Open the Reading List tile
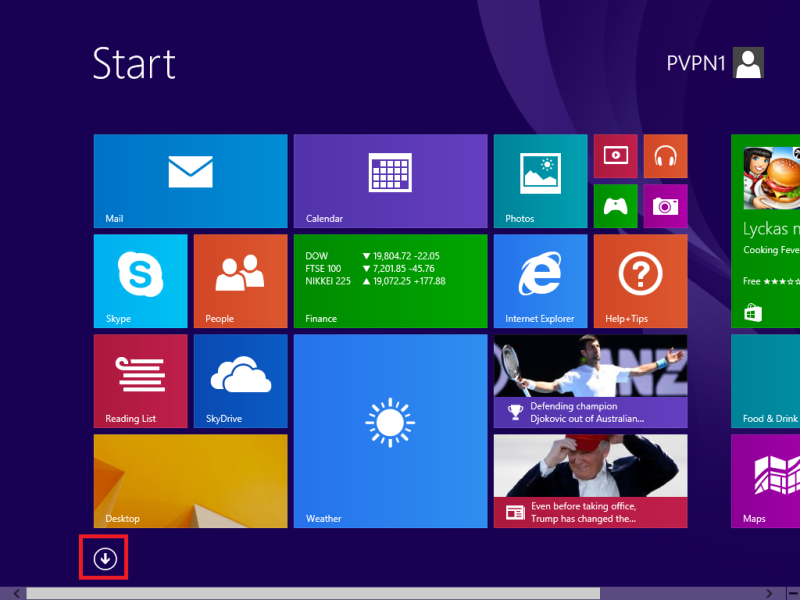The image size is (800, 600). 140,381
